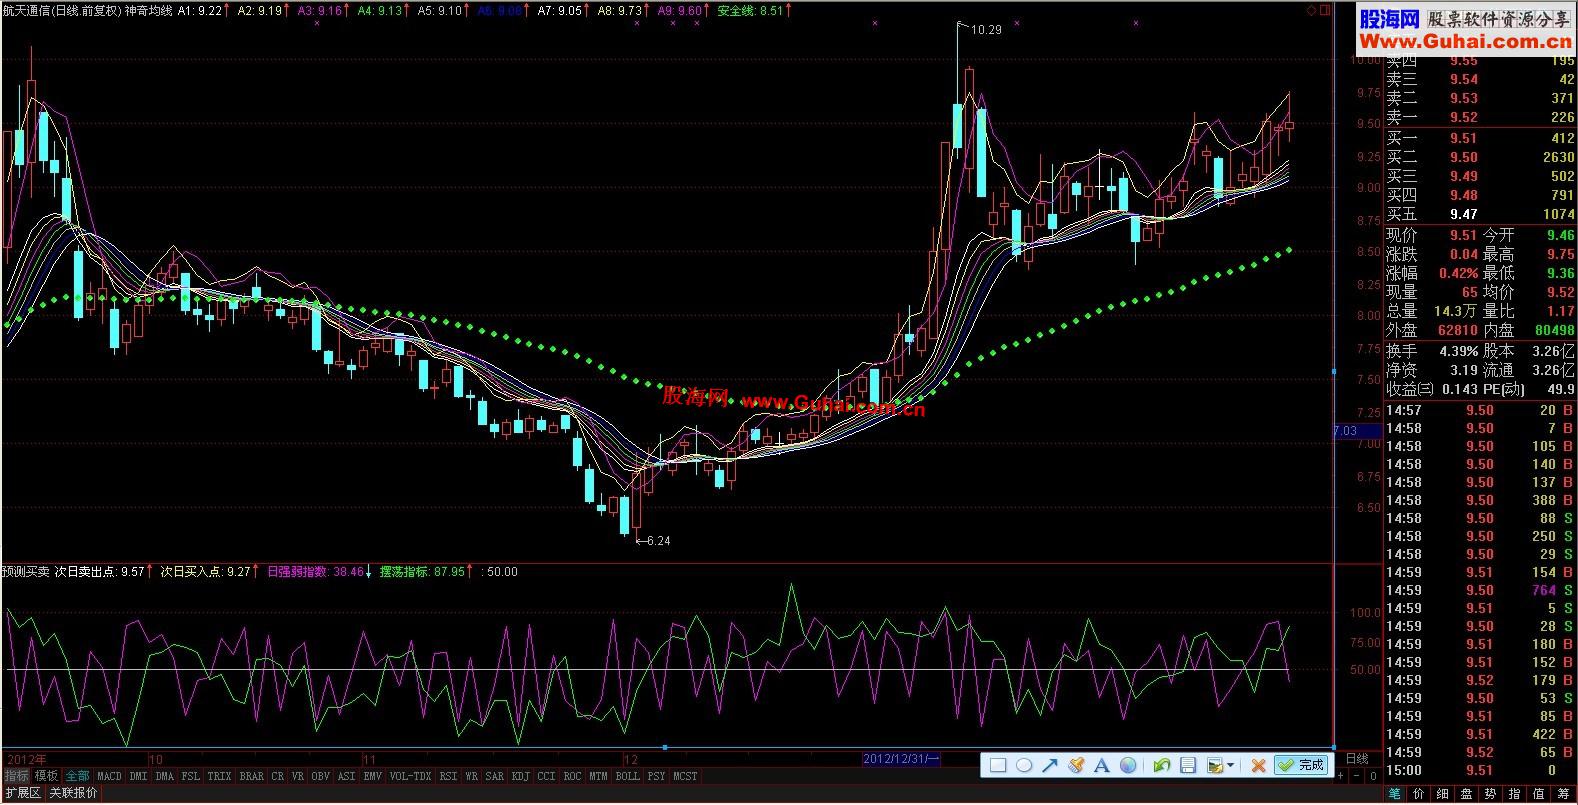Image resolution: width=1578 pixels, height=805 pixels.
Task: Select the VR indicator
Action: [x=297, y=776]
